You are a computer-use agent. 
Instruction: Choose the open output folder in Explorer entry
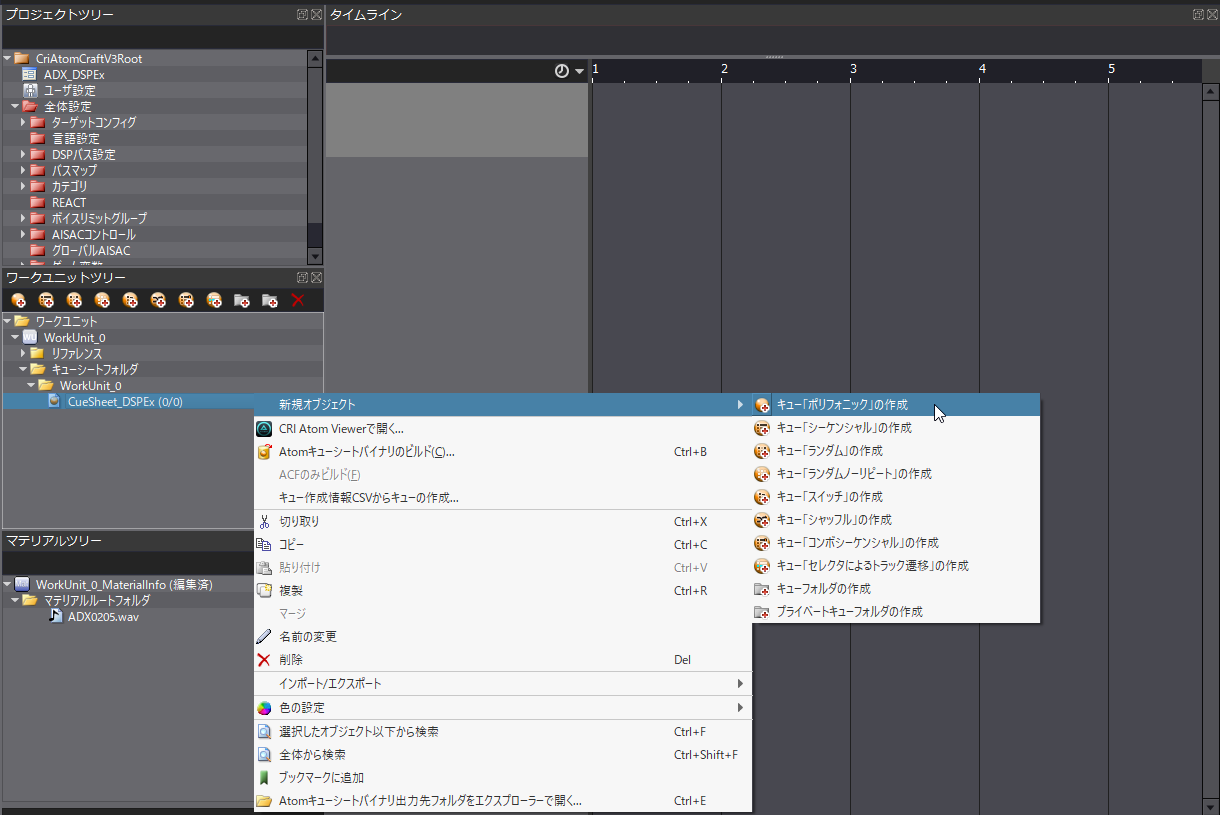[502, 800]
